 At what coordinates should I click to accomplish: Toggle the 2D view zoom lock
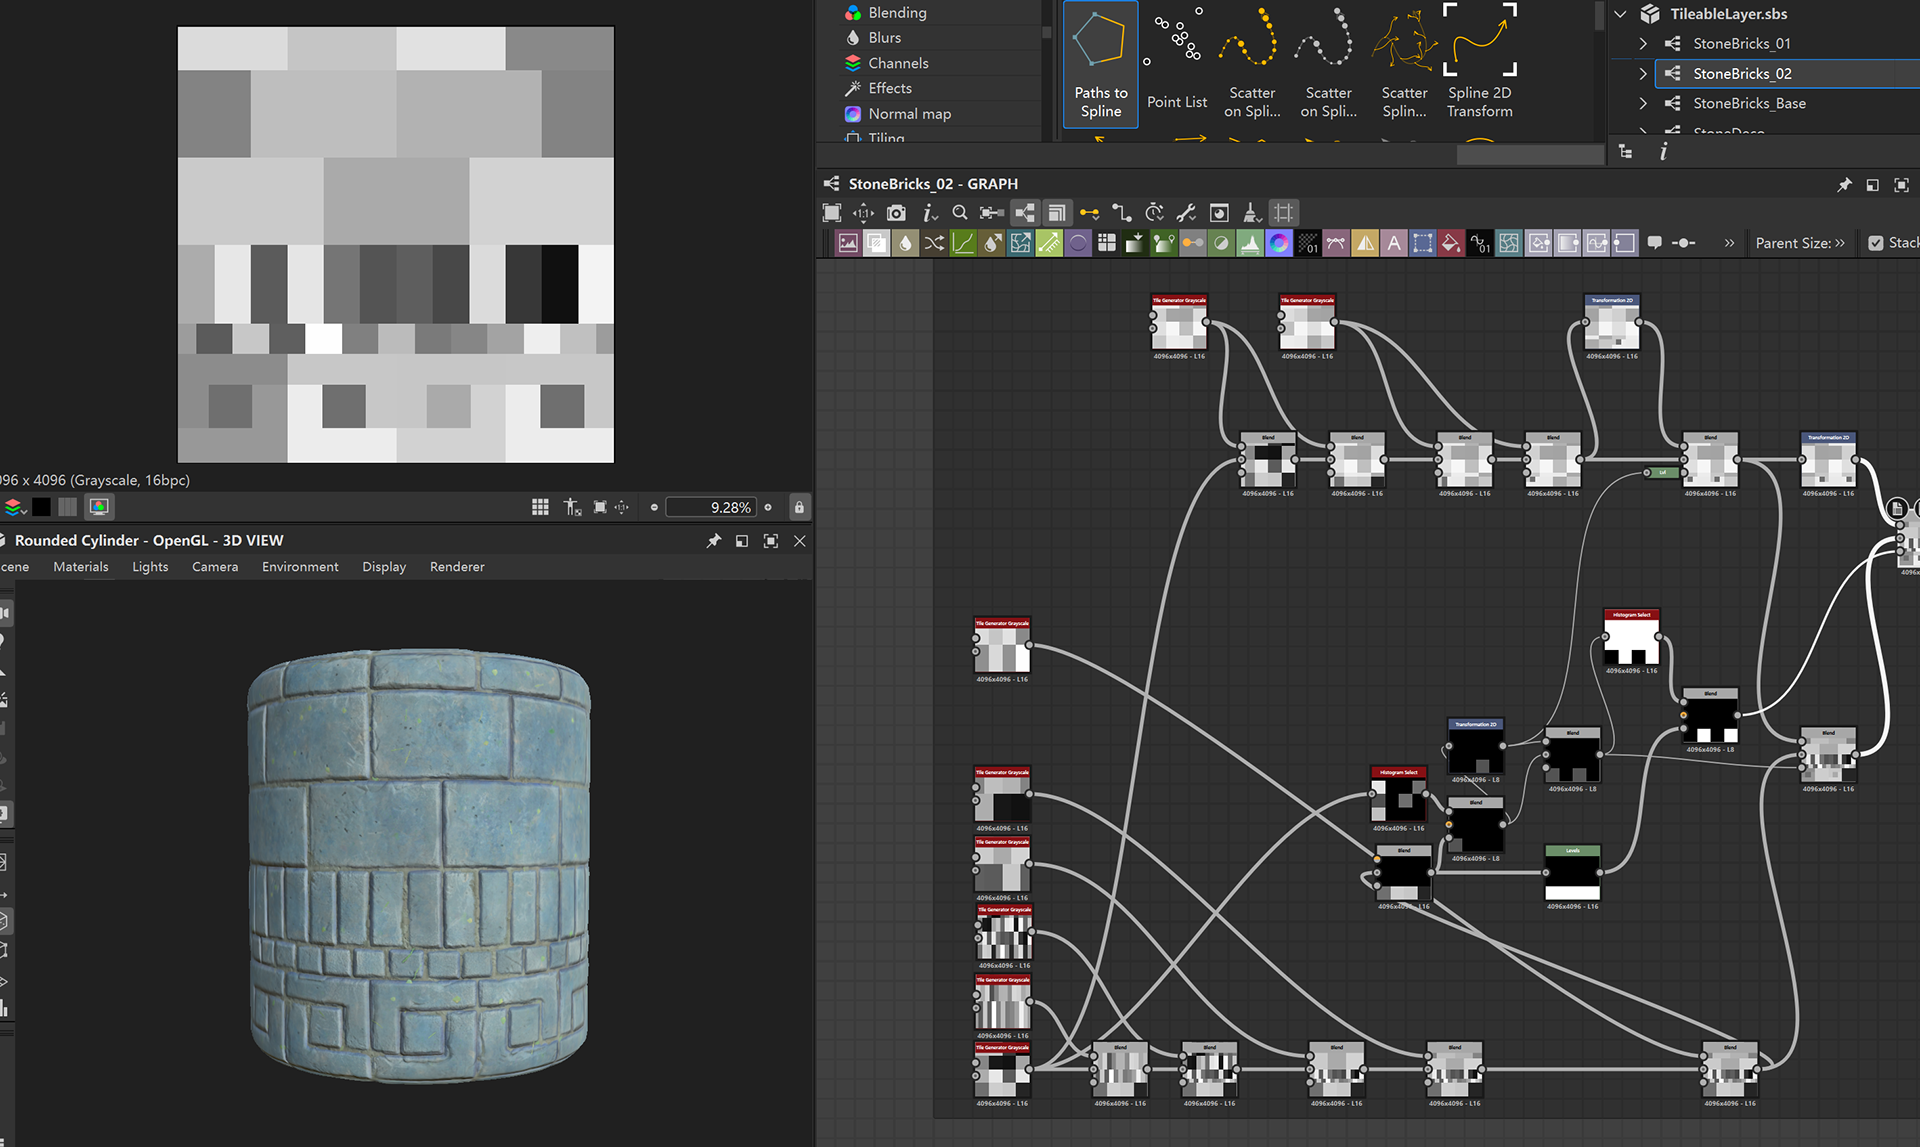coord(799,507)
